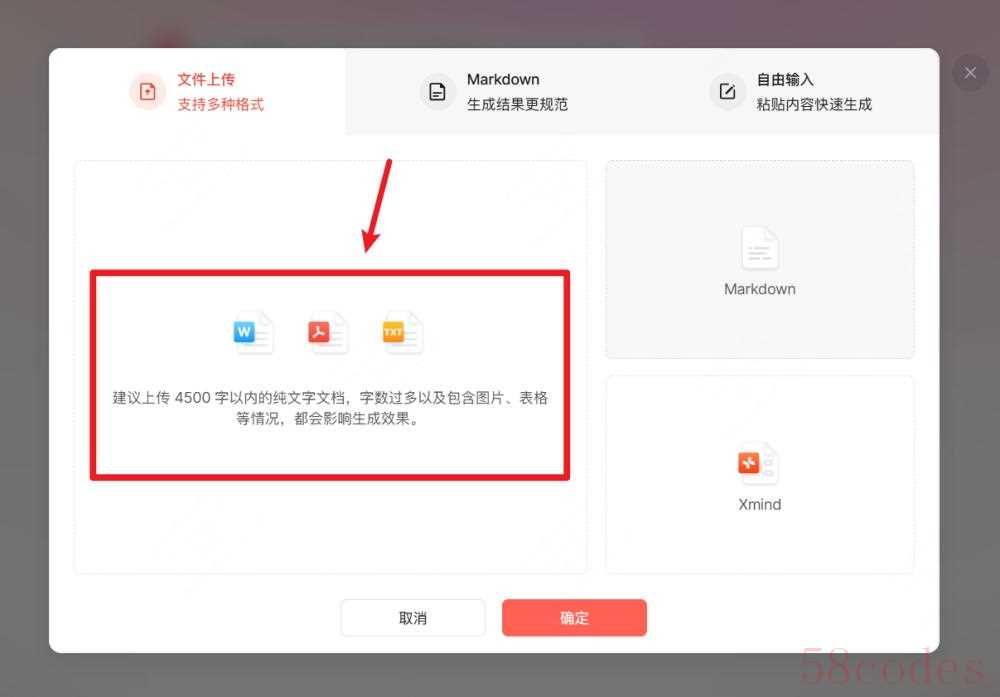The width and height of the screenshot is (1000, 697).
Task: Click the Markdown label under file icon
Action: pyautogui.click(x=760, y=289)
